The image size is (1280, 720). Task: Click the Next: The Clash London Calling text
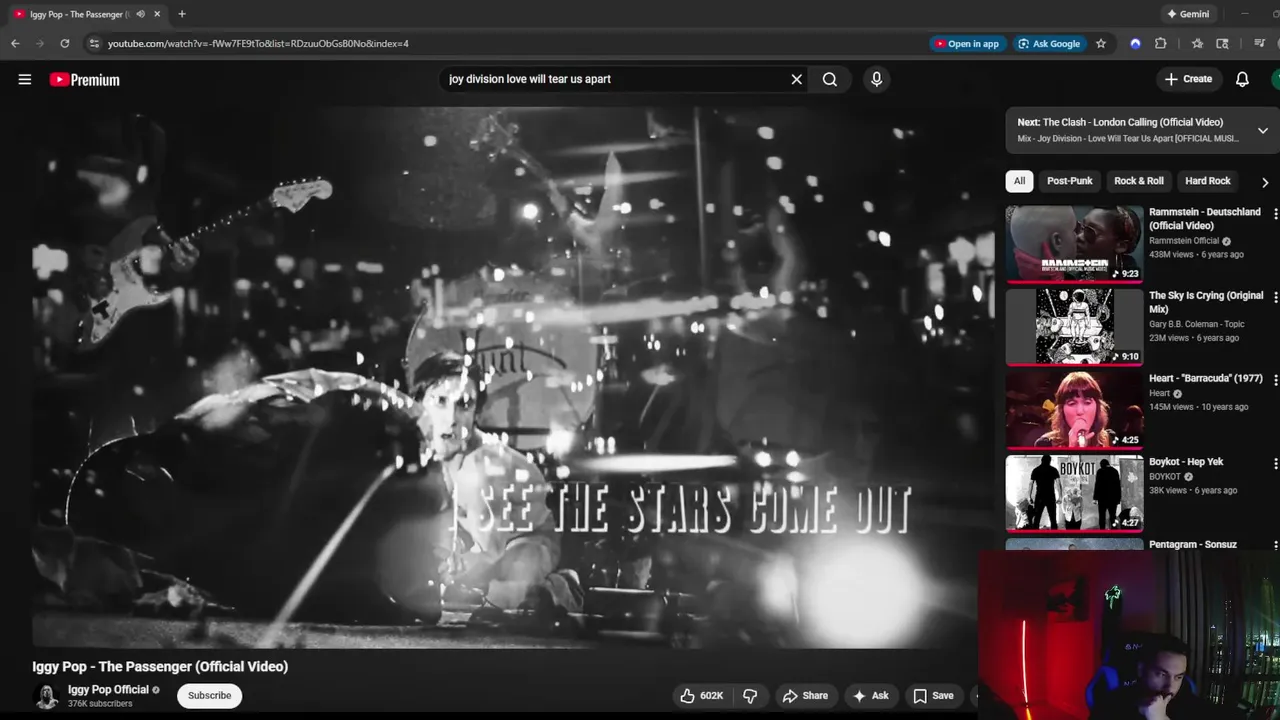point(1120,122)
